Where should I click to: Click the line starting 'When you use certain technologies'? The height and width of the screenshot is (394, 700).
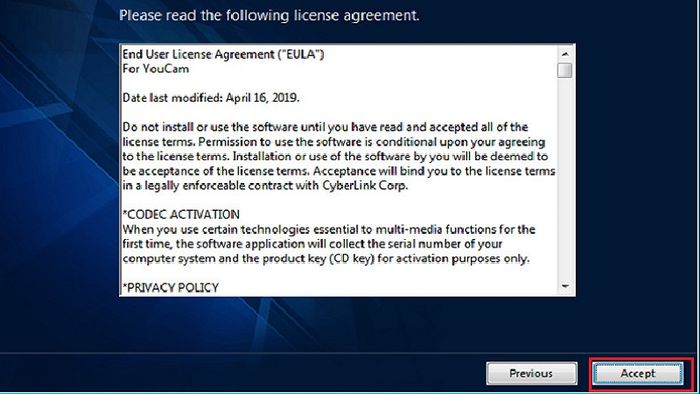click(329, 229)
